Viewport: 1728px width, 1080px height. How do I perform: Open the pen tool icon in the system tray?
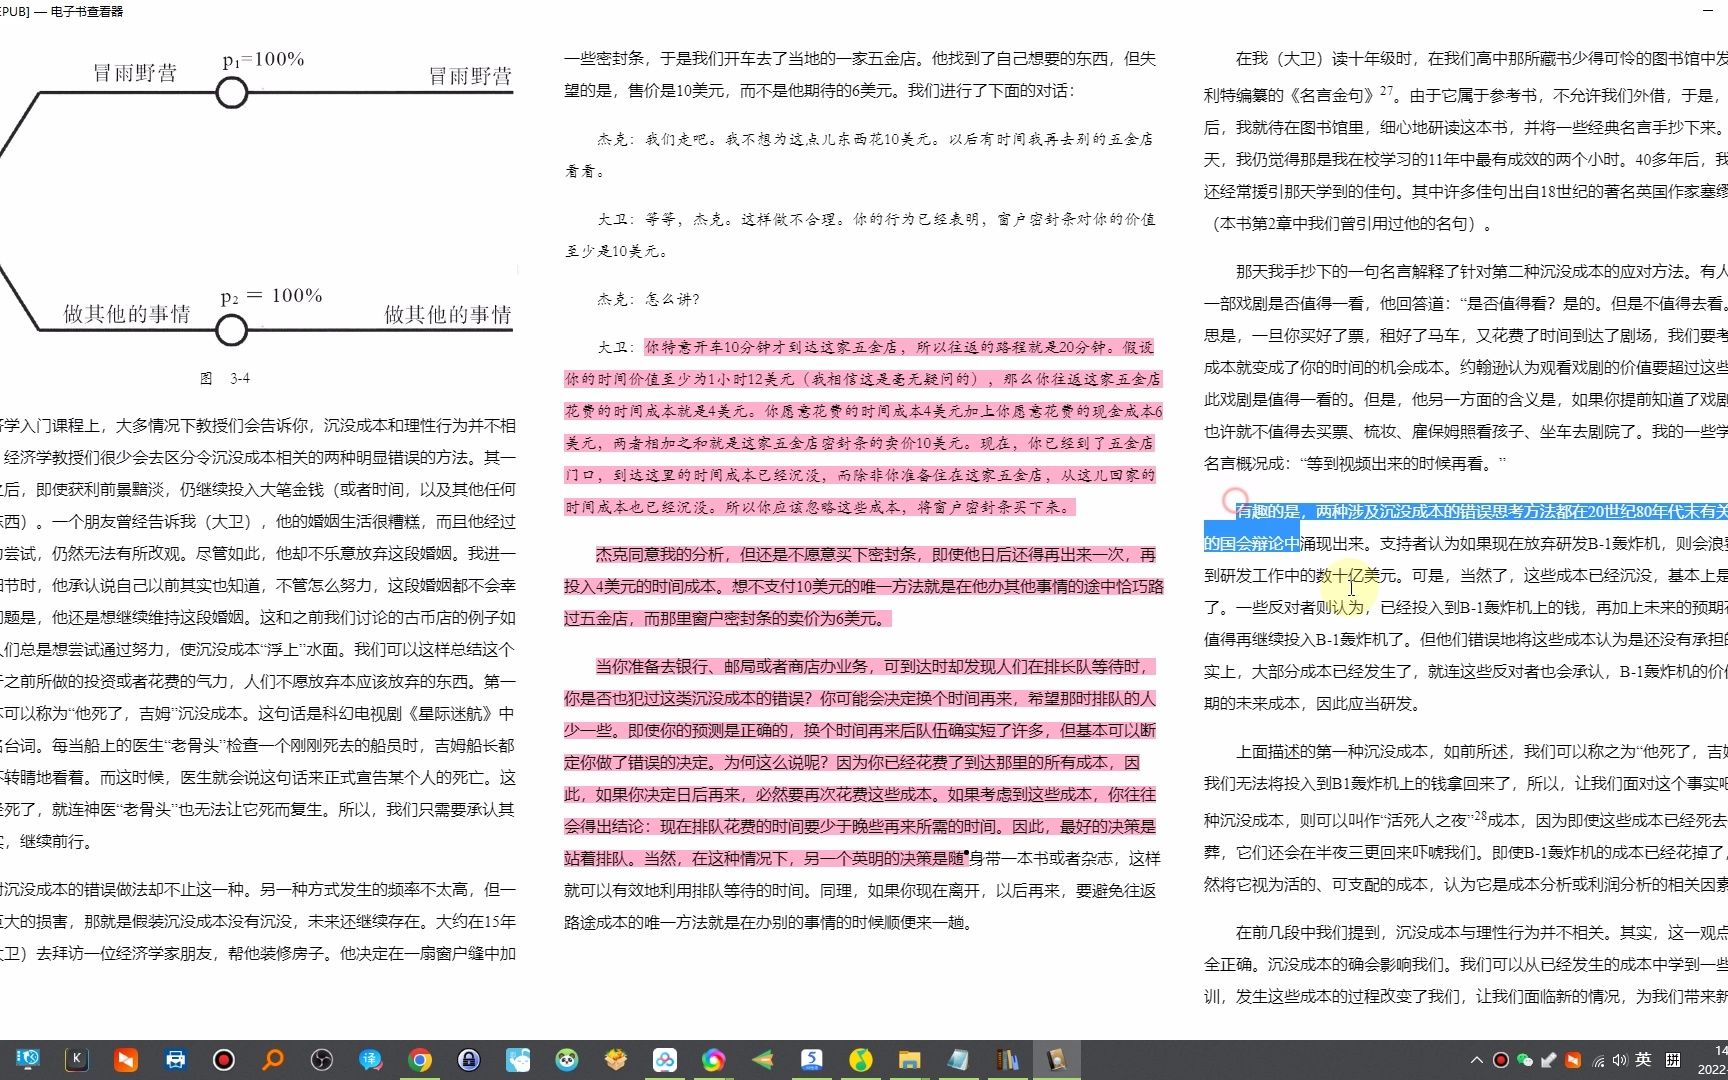[1549, 1060]
